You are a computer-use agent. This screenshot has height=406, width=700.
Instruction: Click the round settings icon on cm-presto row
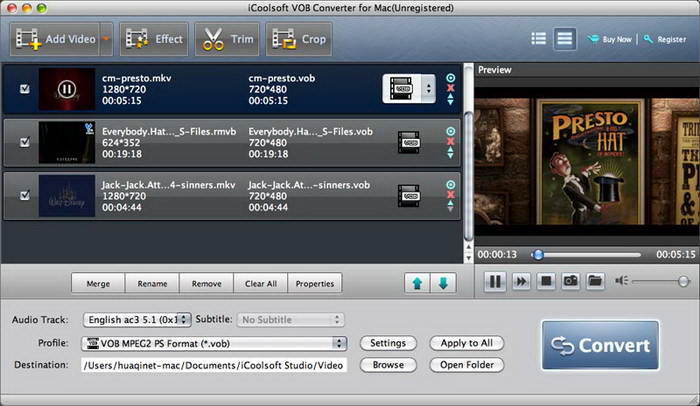click(450, 78)
